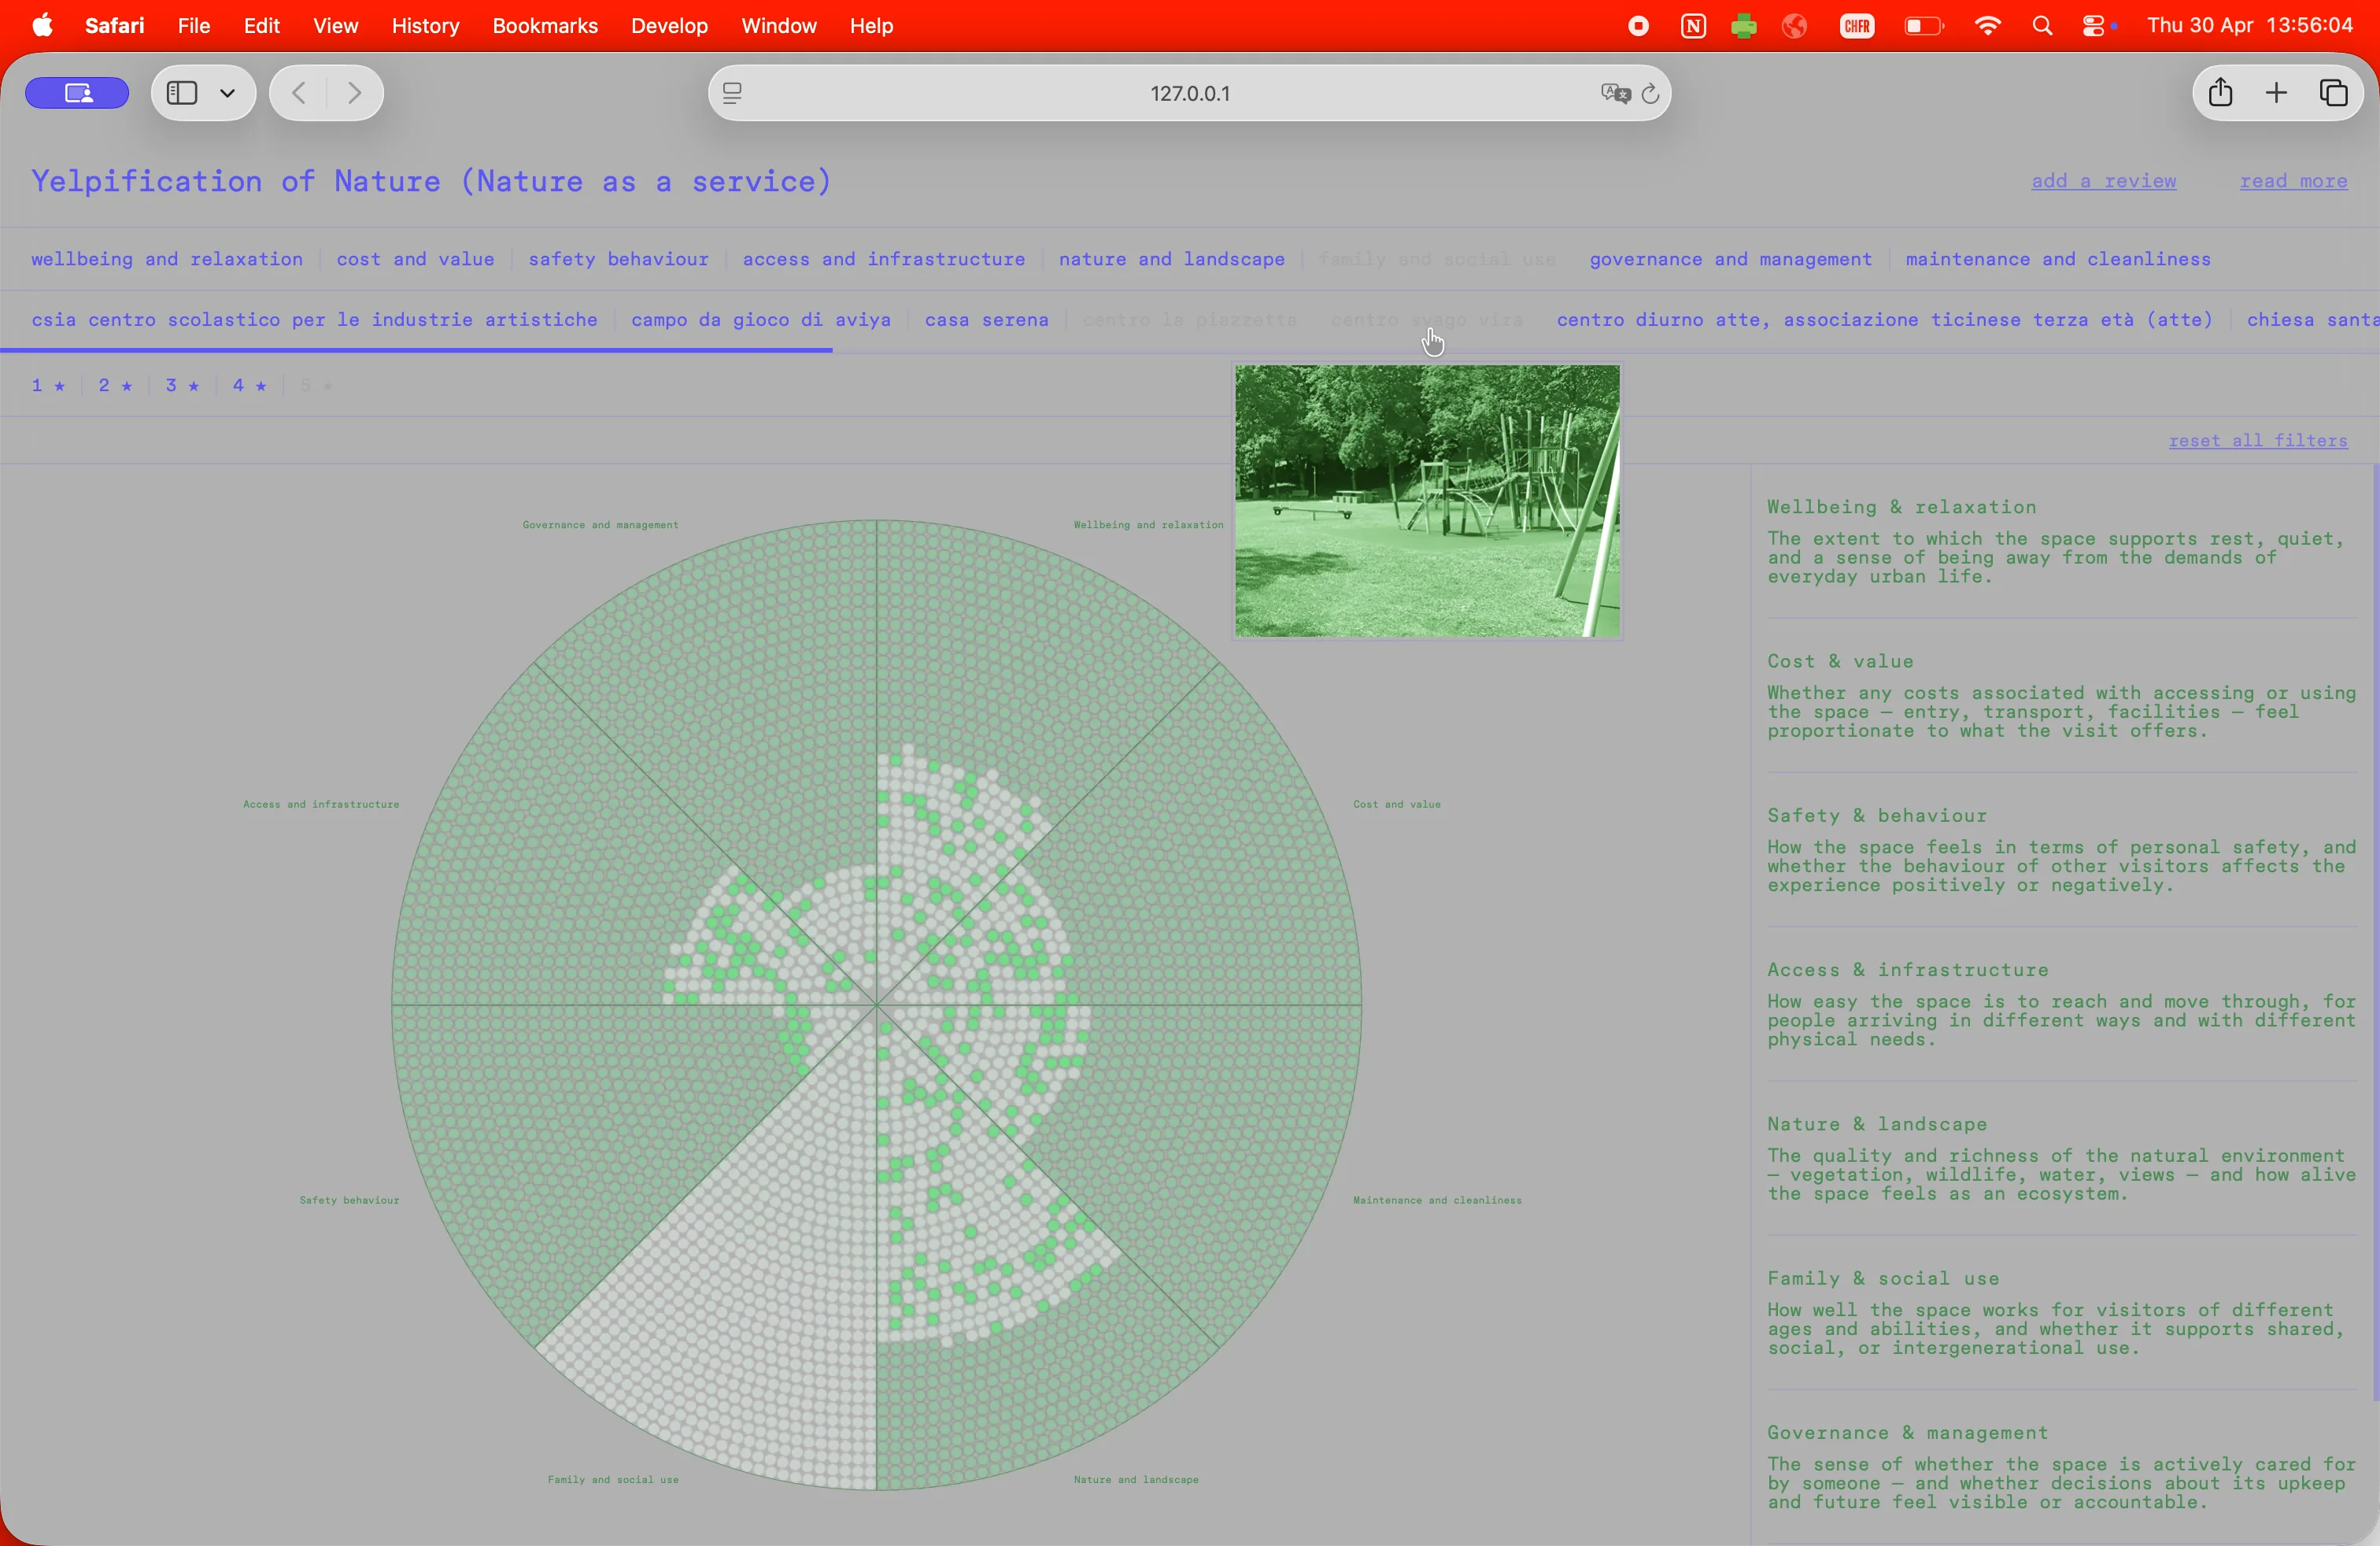Open the Share sheet
Viewport: 2380px width, 1546px height.
pyautogui.click(x=2220, y=93)
